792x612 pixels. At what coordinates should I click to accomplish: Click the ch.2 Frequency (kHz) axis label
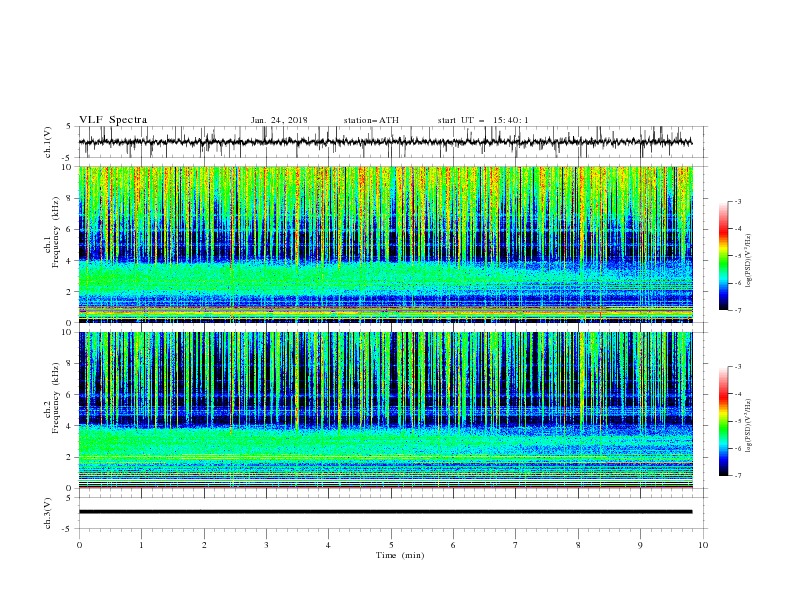tap(52, 398)
